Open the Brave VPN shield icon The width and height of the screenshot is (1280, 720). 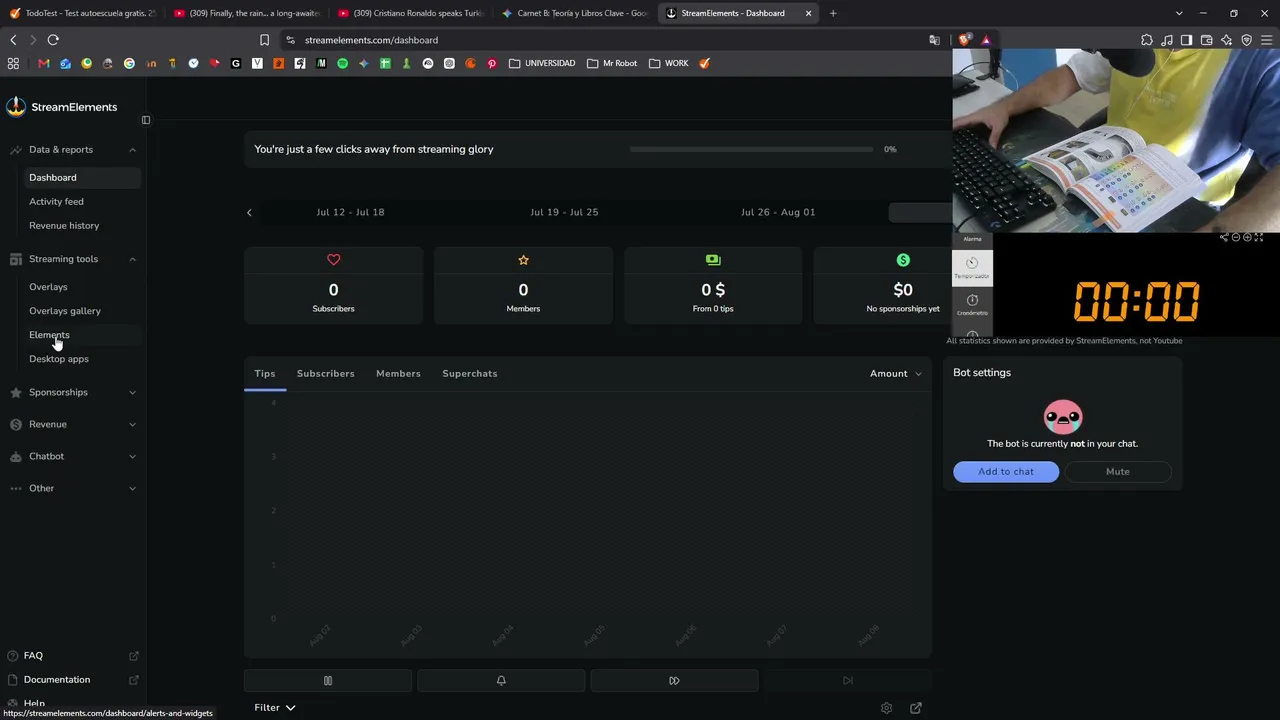1247,40
